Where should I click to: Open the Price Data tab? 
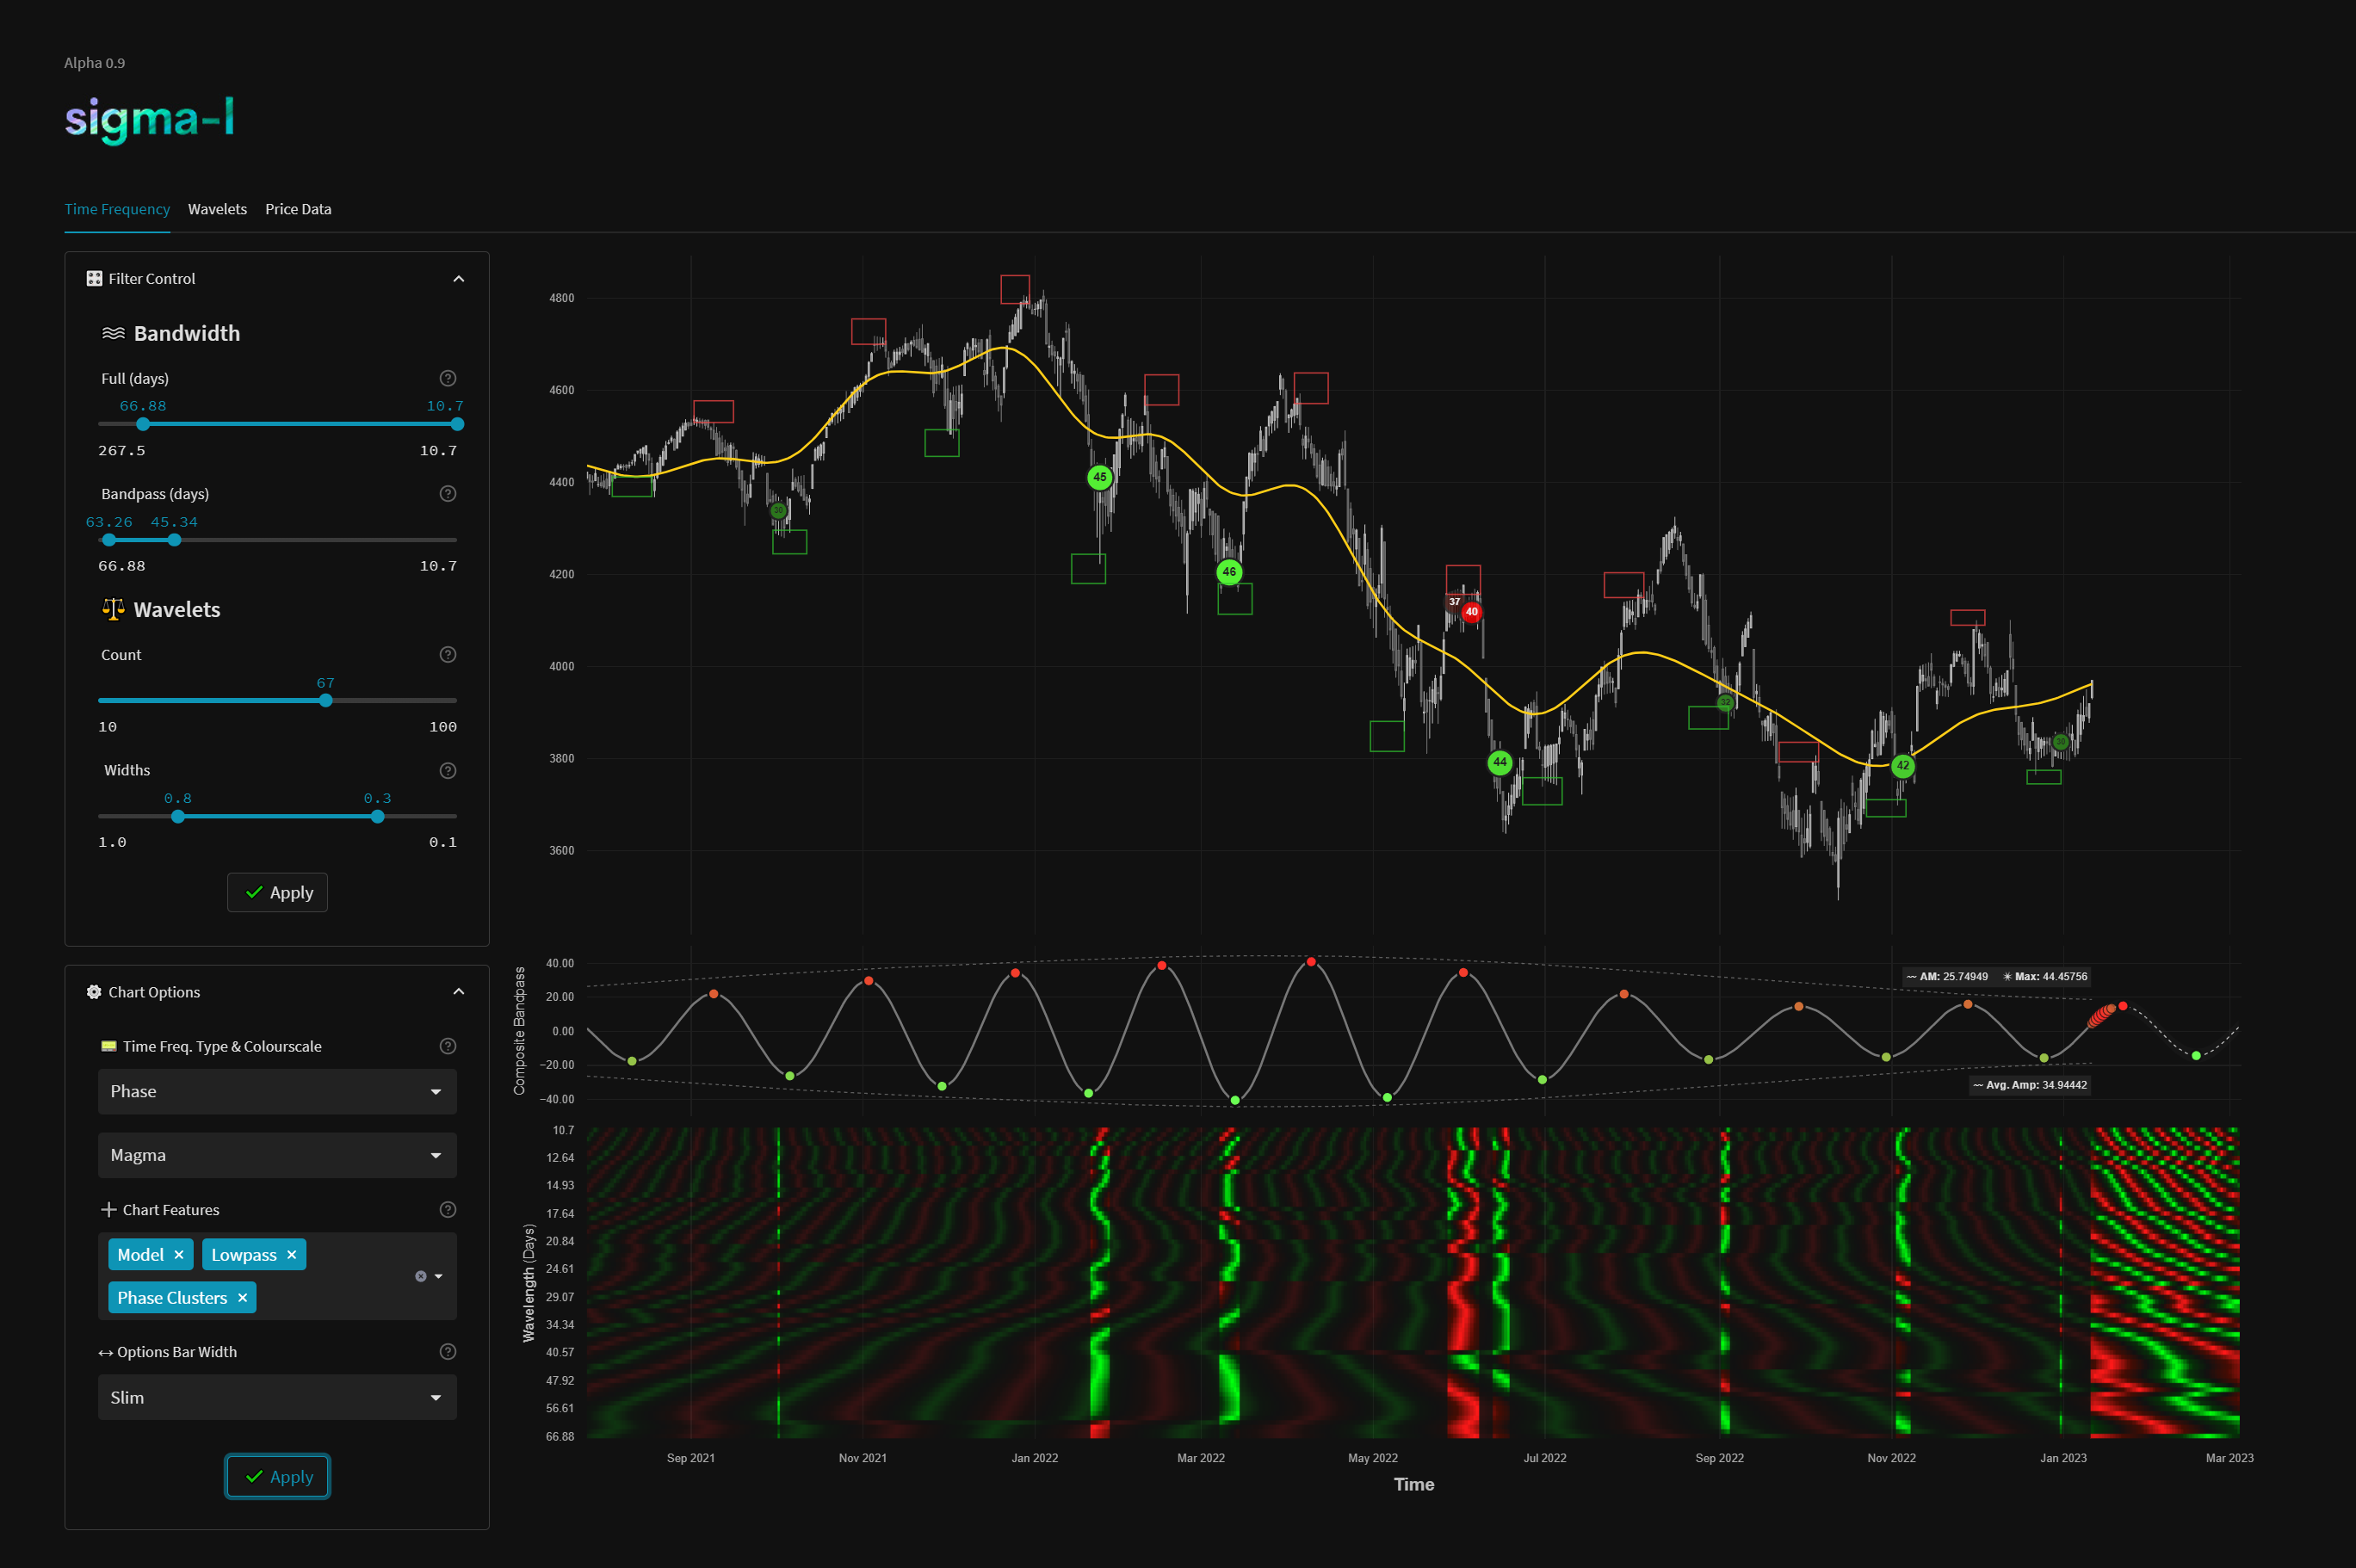(x=297, y=209)
